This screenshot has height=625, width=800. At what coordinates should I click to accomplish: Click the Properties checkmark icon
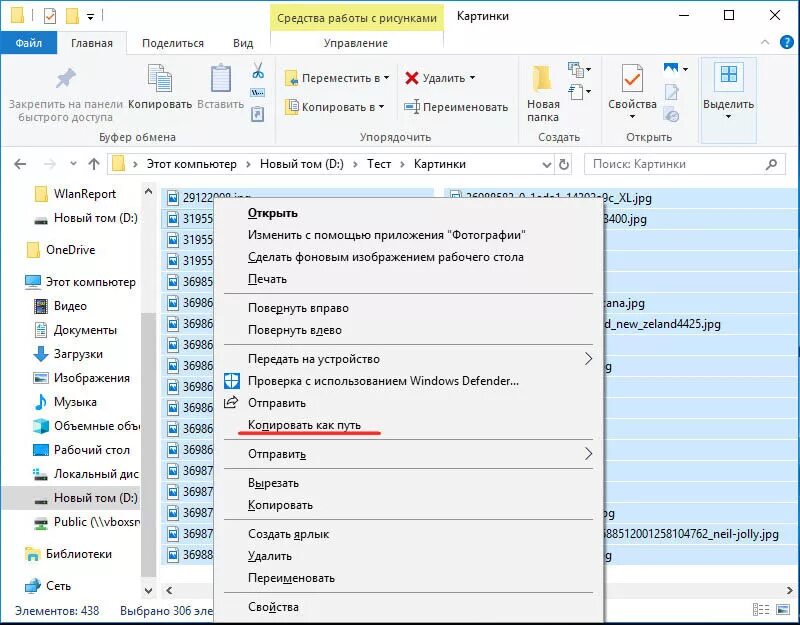click(632, 79)
